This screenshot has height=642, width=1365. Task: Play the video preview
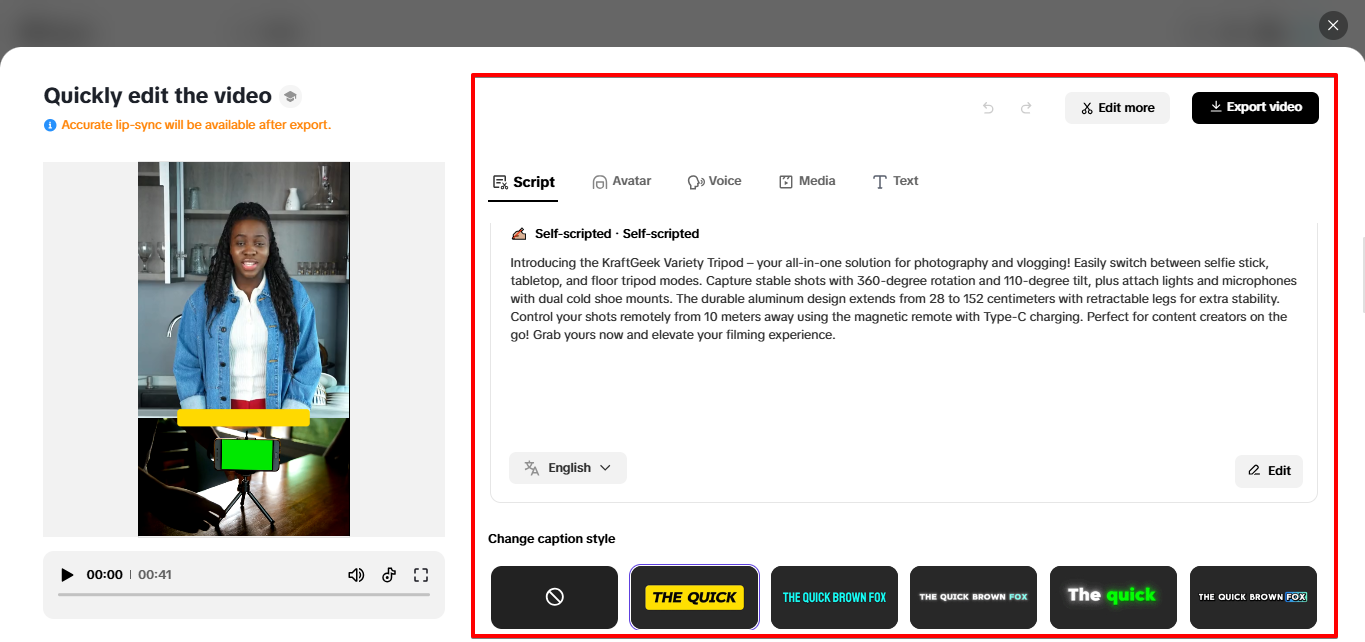tap(67, 575)
